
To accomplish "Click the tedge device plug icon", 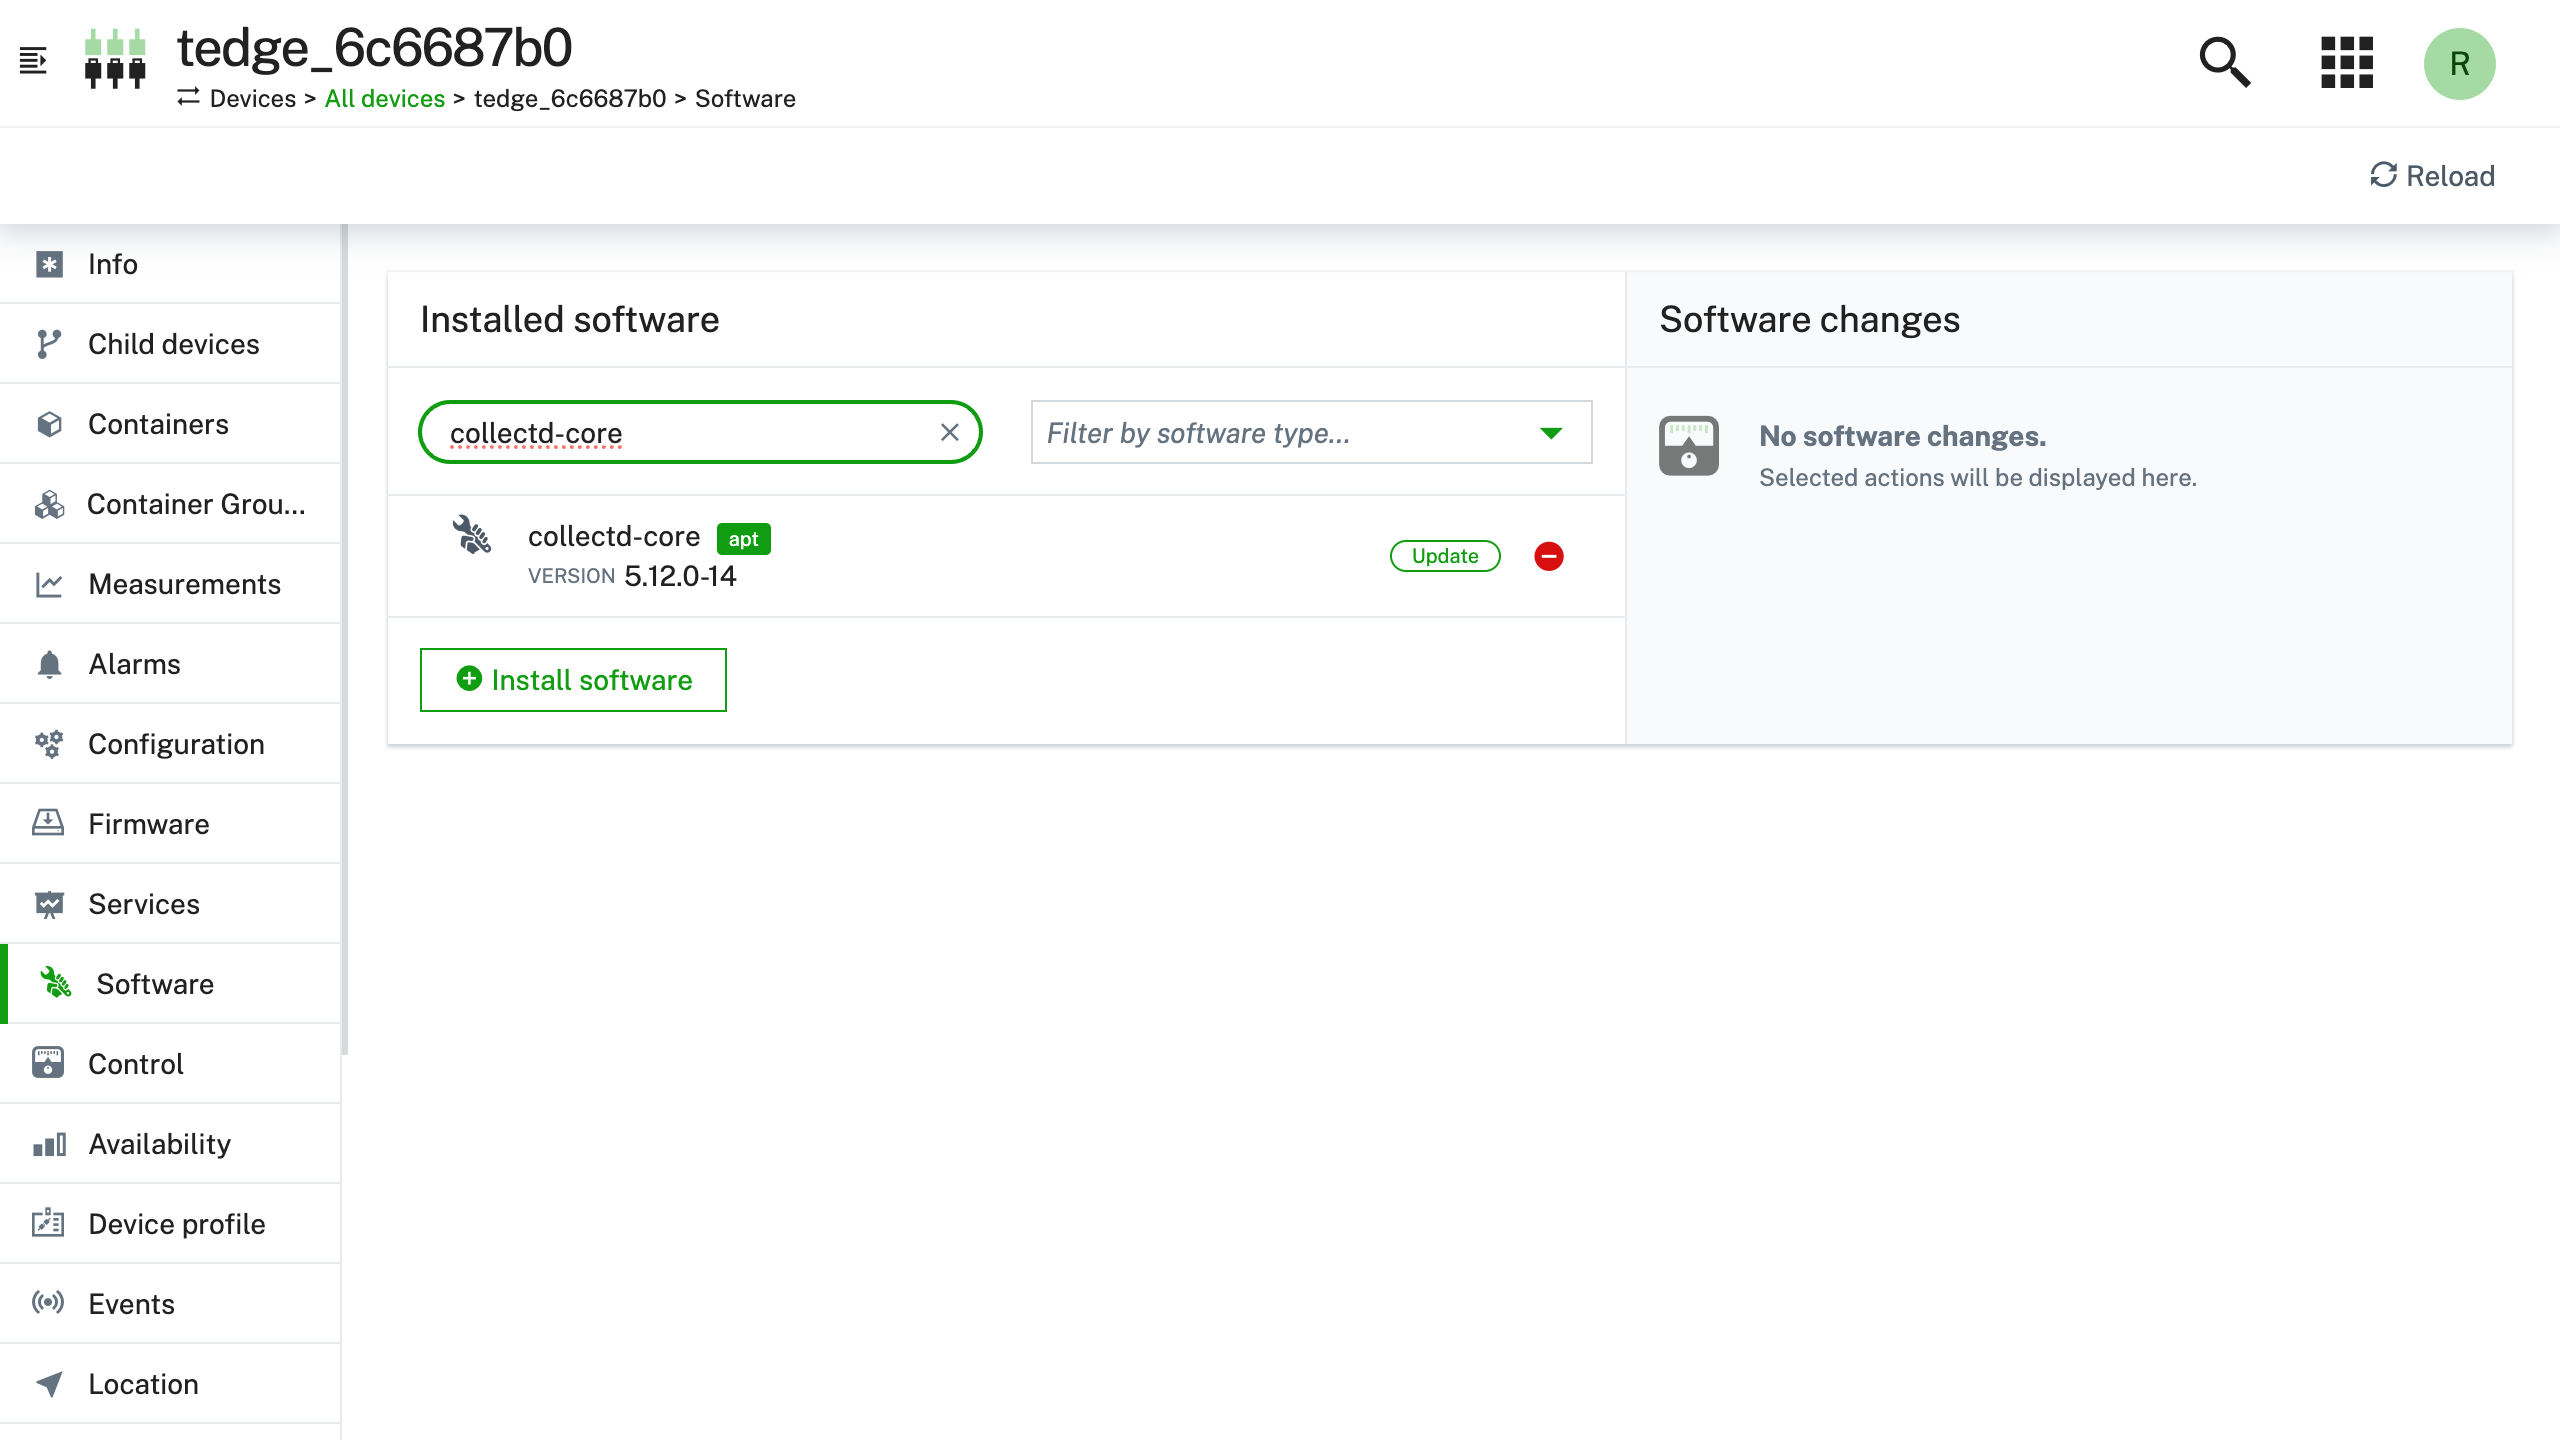I will [115, 59].
